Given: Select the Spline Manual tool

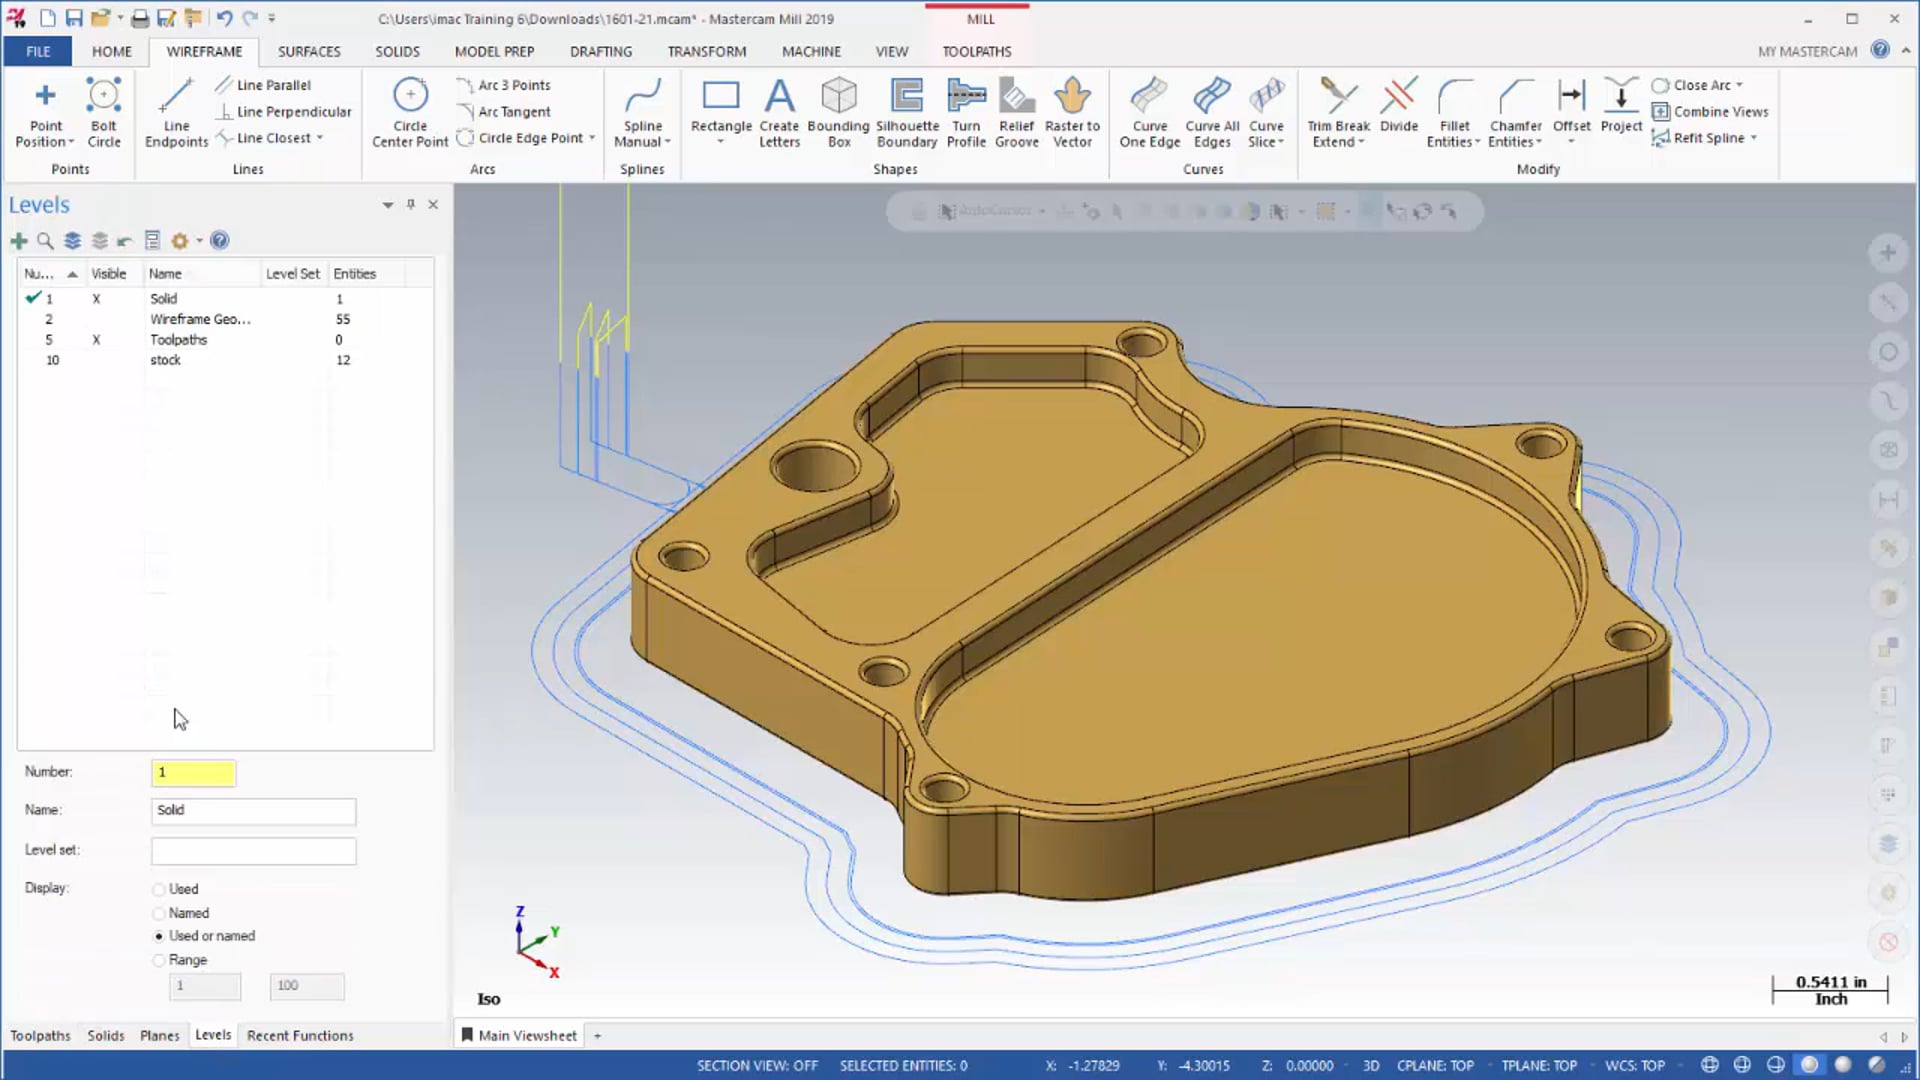Looking at the screenshot, I should (x=642, y=113).
